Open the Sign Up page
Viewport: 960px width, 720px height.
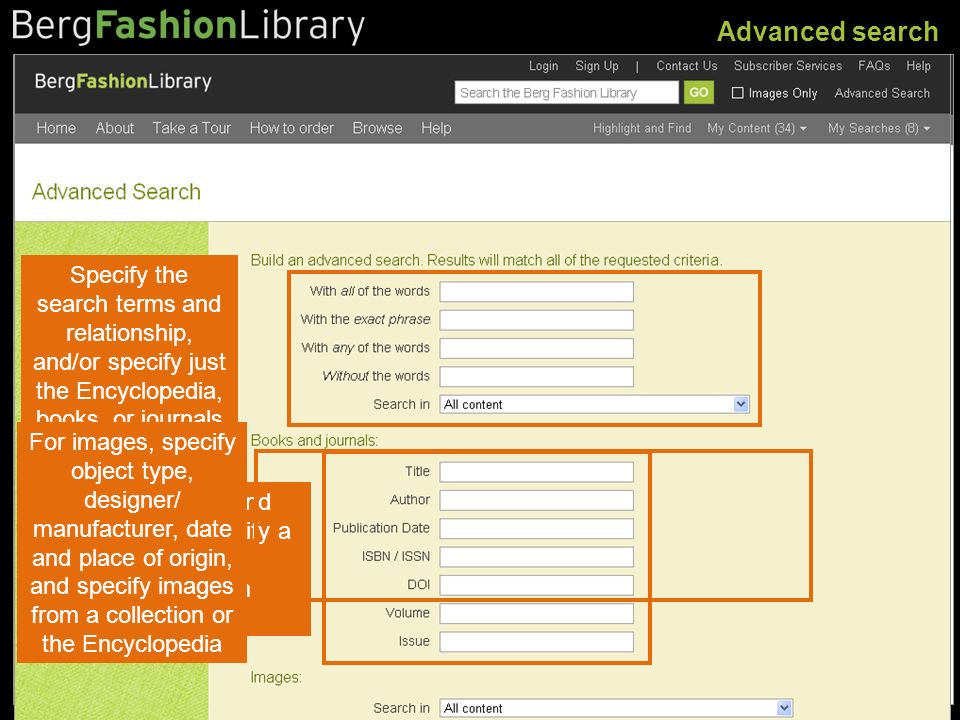click(x=596, y=66)
